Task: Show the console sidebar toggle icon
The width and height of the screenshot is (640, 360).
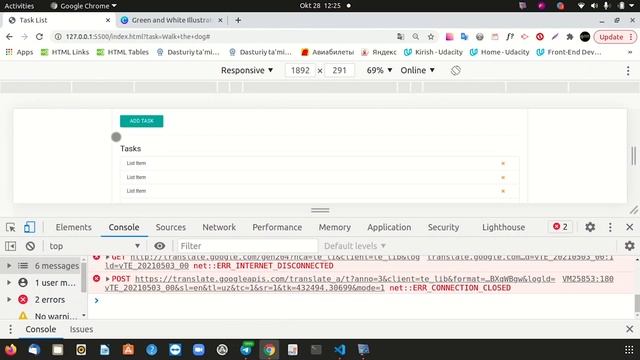Action: coord(11,246)
